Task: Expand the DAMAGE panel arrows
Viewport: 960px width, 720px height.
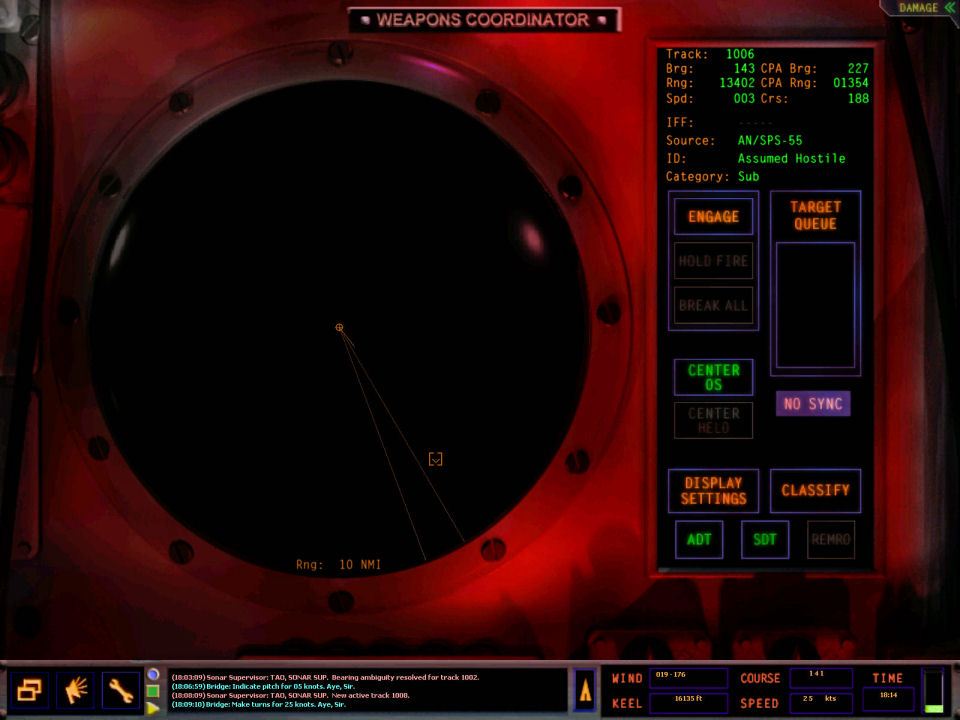Action: [x=949, y=8]
